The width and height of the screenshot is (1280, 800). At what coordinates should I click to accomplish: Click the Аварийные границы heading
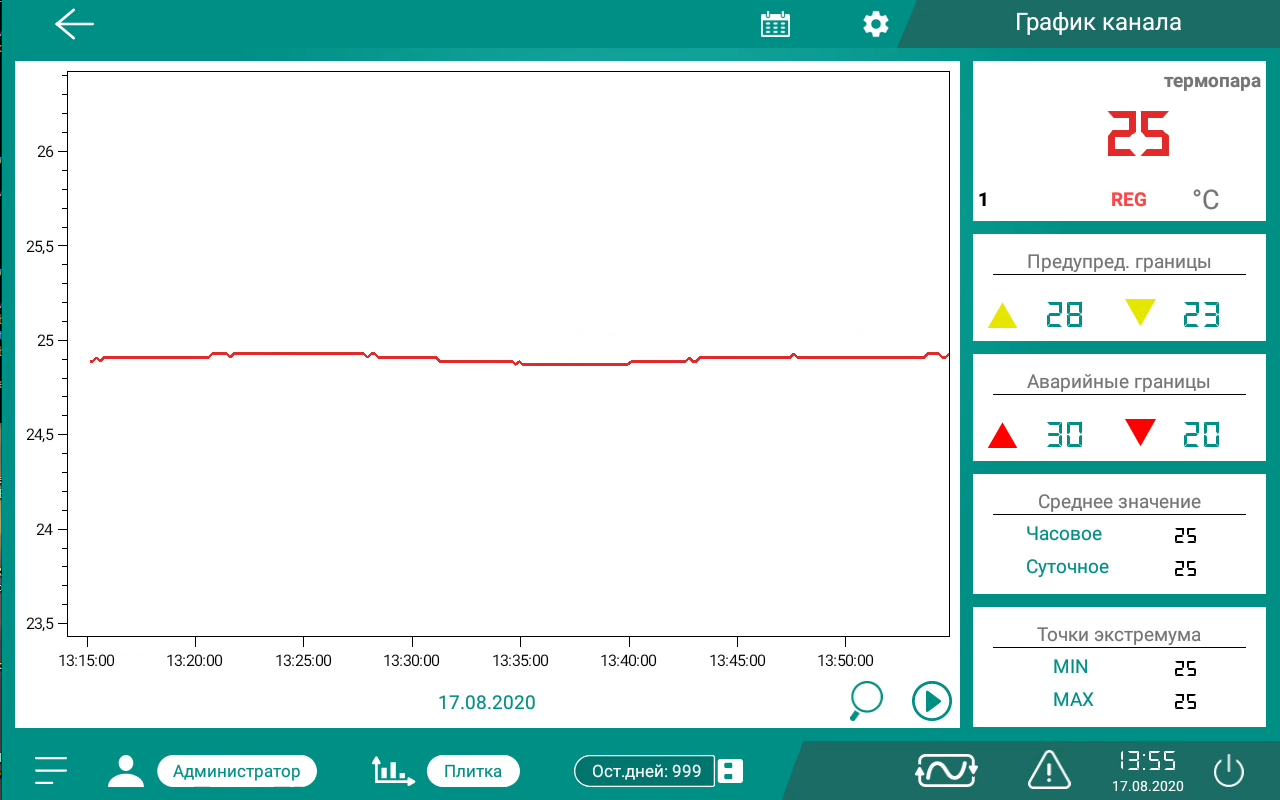click(1119, 382)
